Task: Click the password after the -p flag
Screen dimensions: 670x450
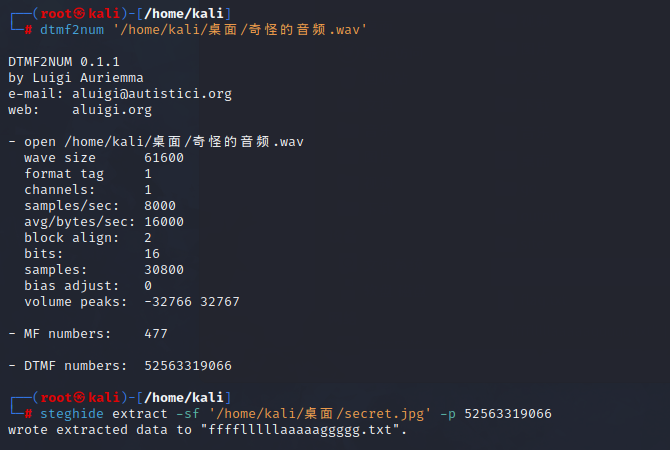Action: coord(507,414)
